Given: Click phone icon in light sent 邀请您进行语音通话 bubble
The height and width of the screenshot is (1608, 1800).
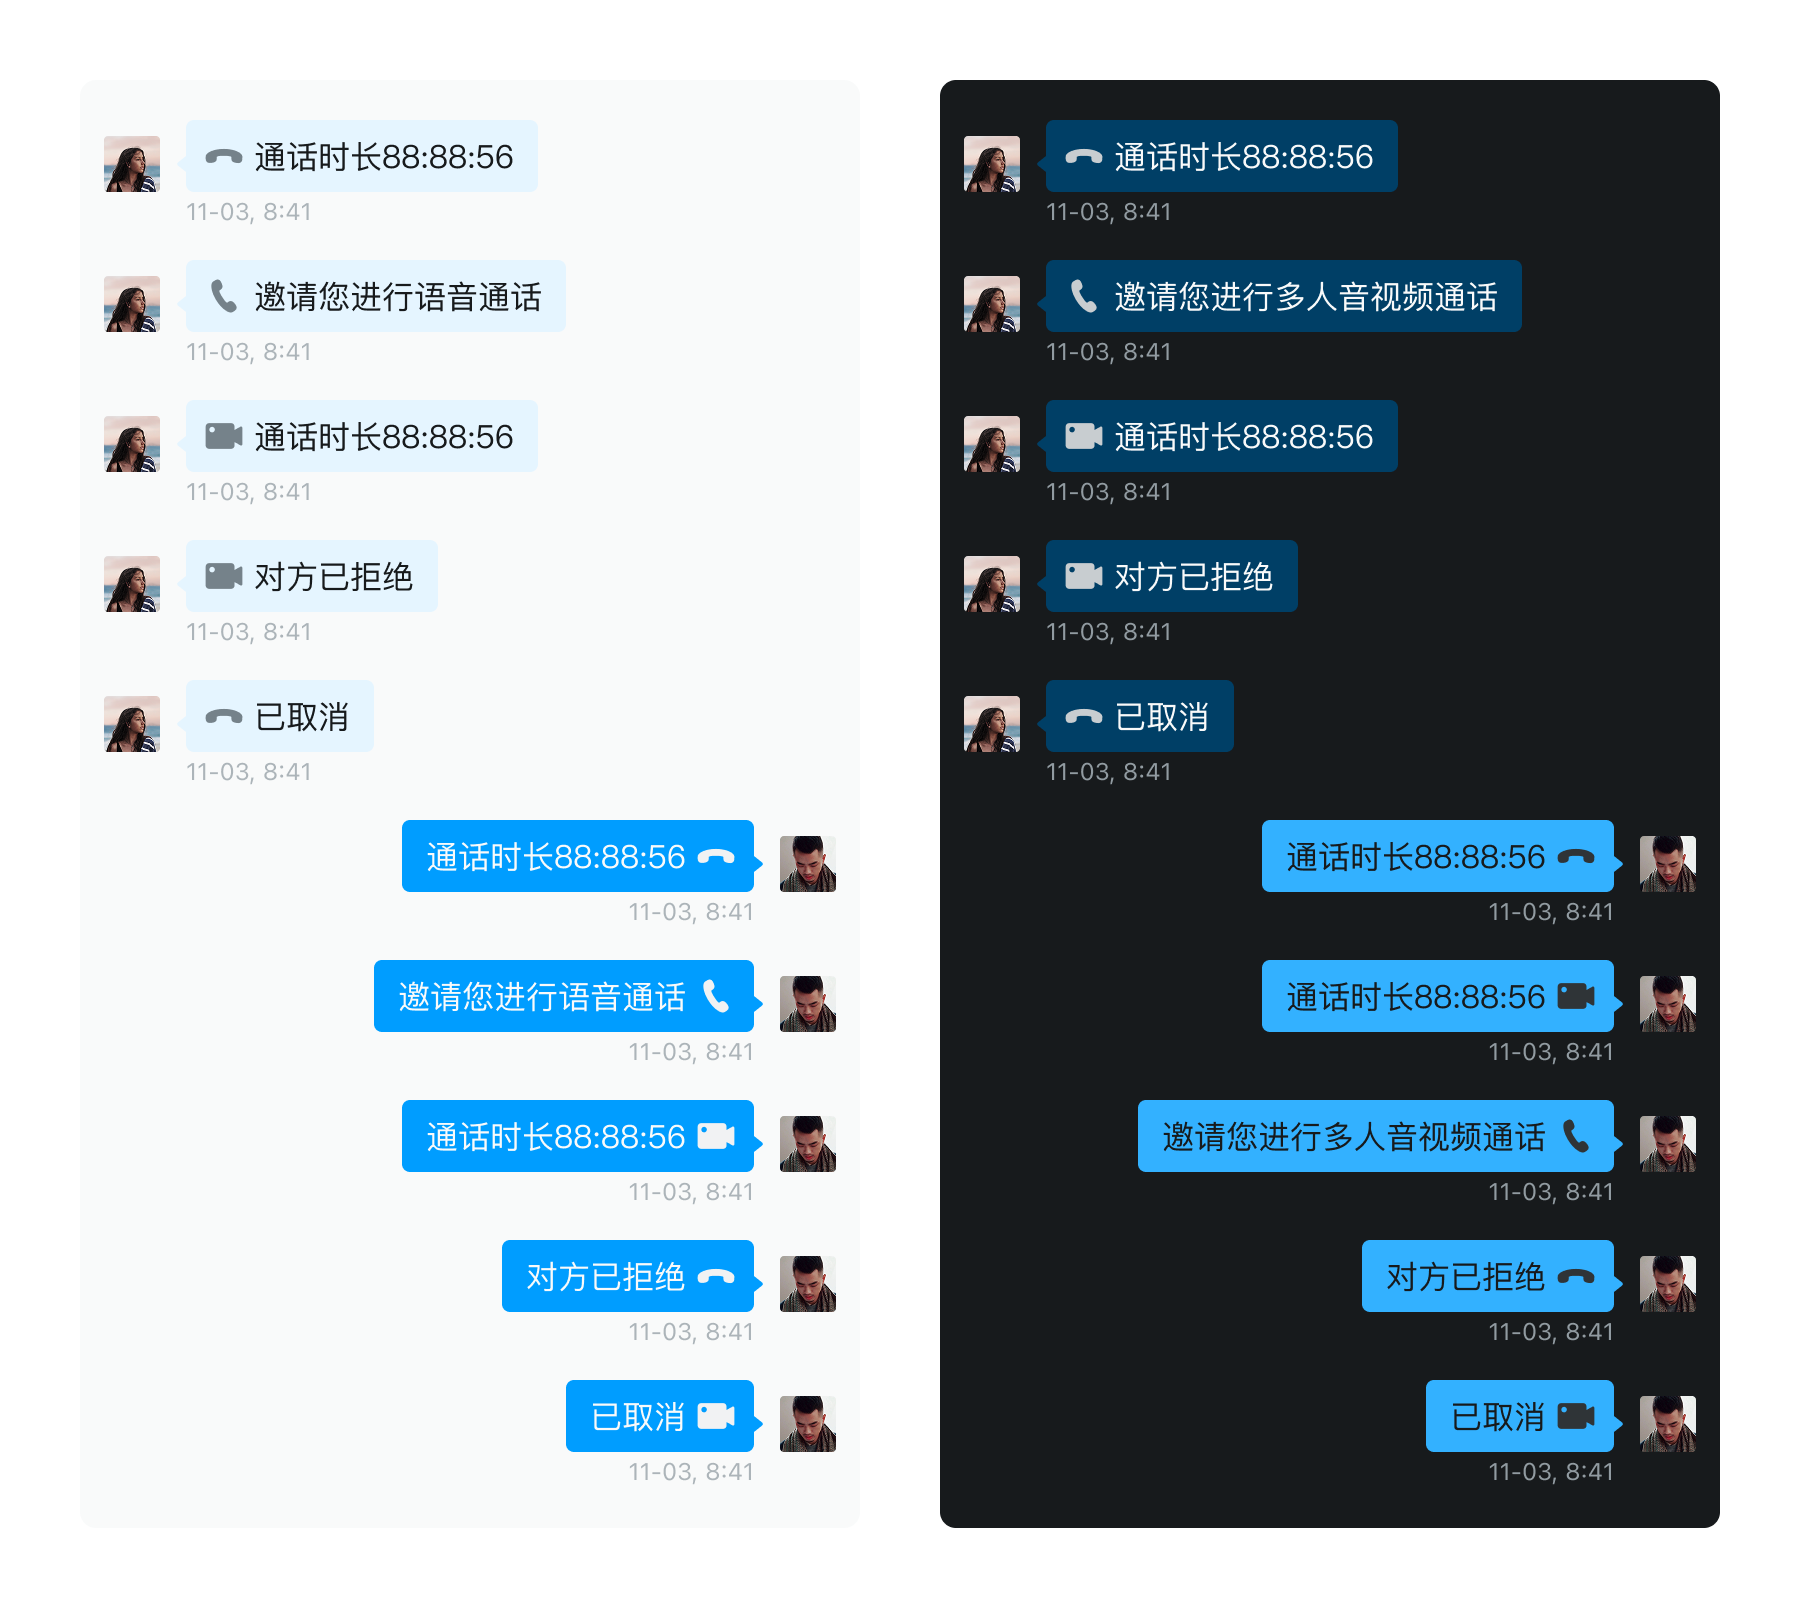Looking at the screenshot, I should tap(716, 996).
